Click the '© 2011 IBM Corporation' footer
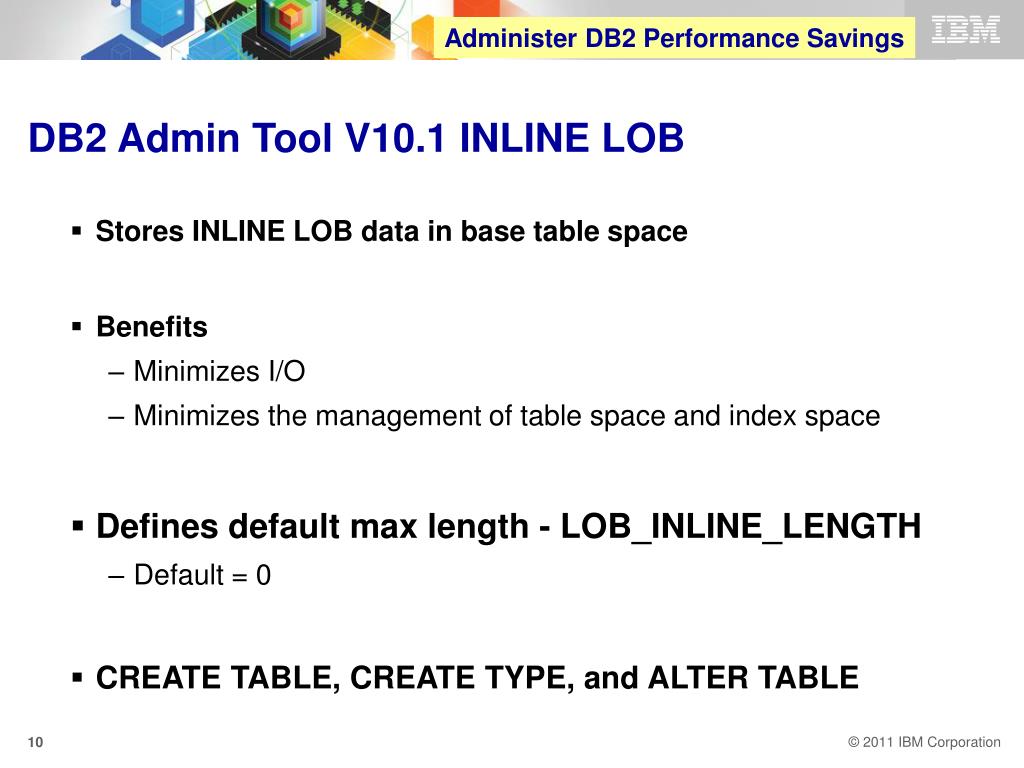Screen dimensions: 1024x768 [x=924, y=742]
